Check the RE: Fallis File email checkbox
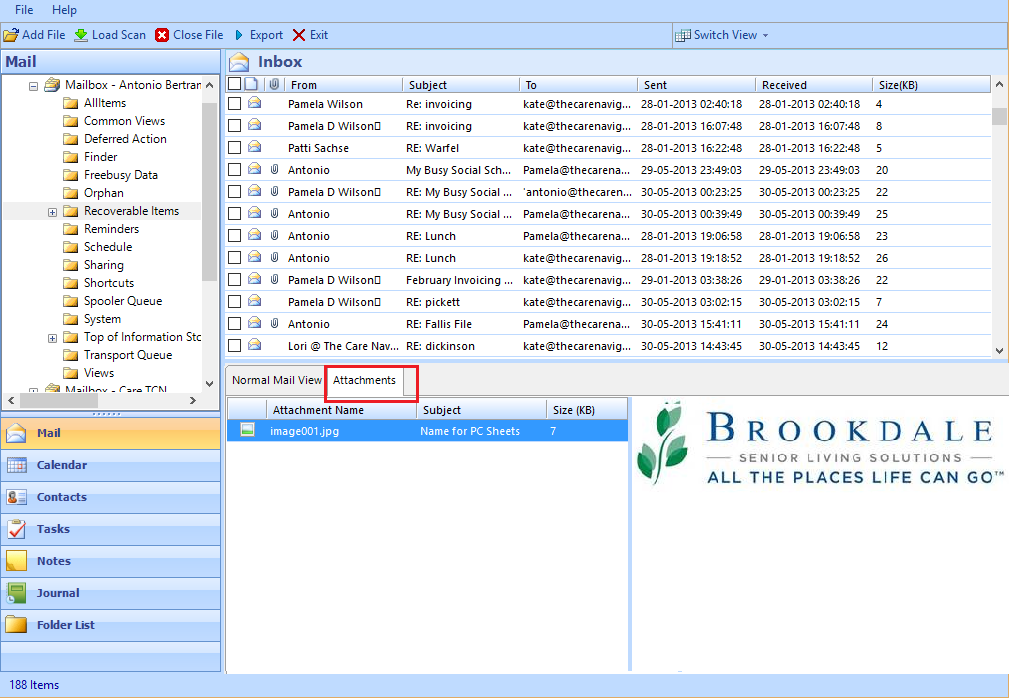 click(235, 323)
